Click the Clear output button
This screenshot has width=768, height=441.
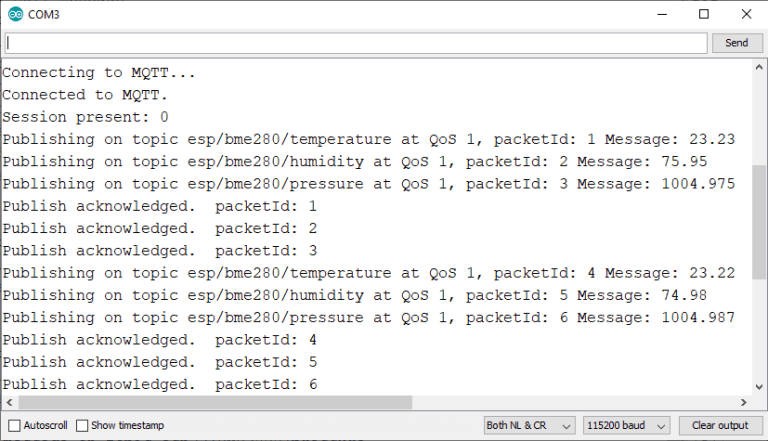[x=720, y=425]
